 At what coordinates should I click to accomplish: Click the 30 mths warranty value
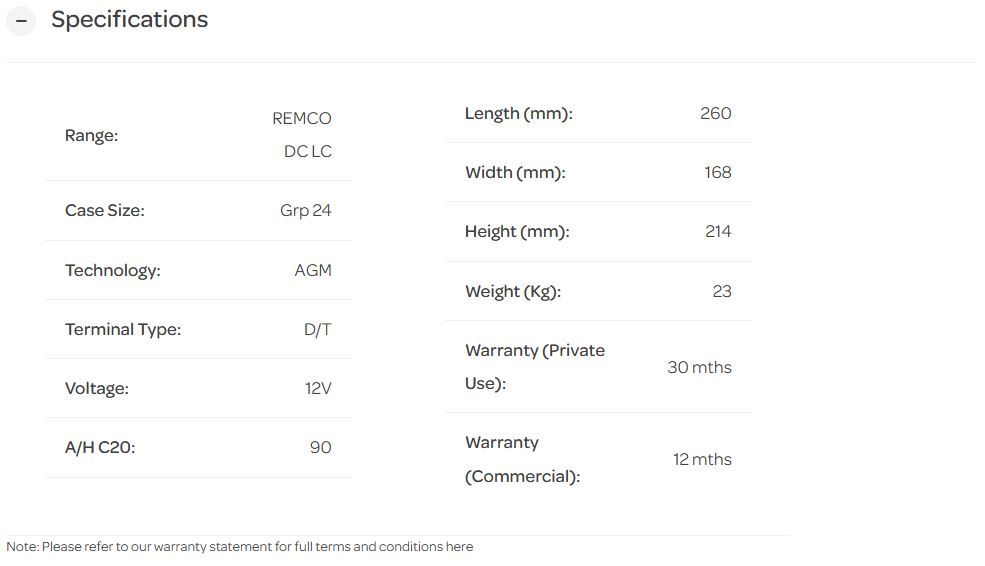tap(699, 367)
